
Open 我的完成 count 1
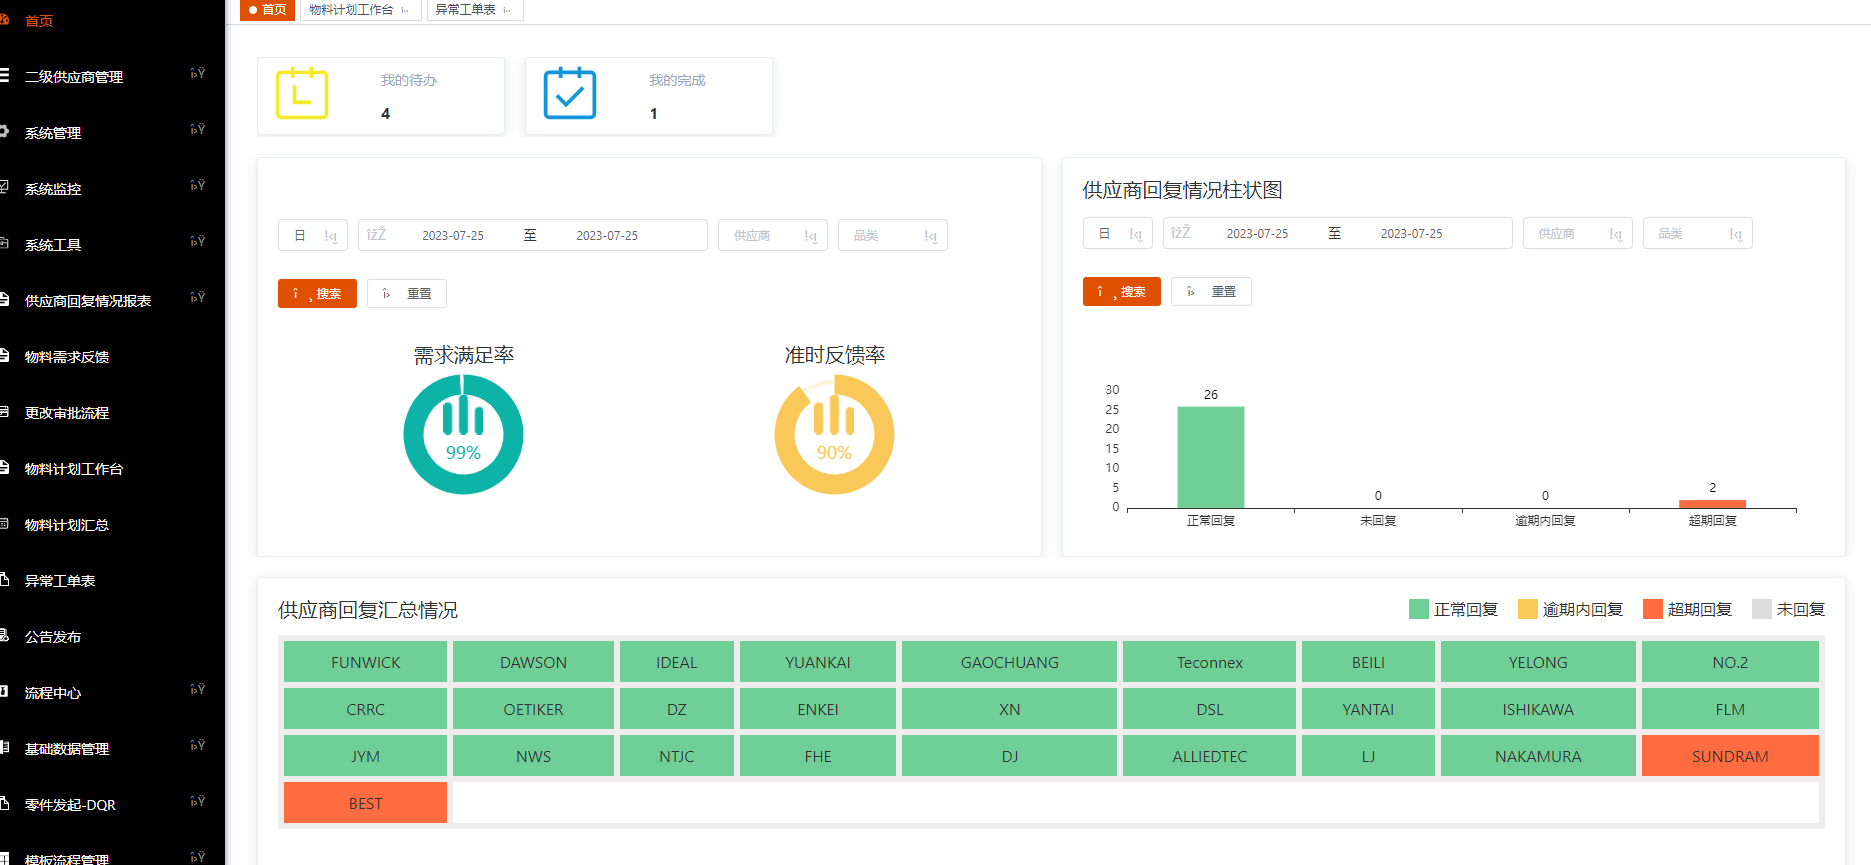[x=654, y=114]
